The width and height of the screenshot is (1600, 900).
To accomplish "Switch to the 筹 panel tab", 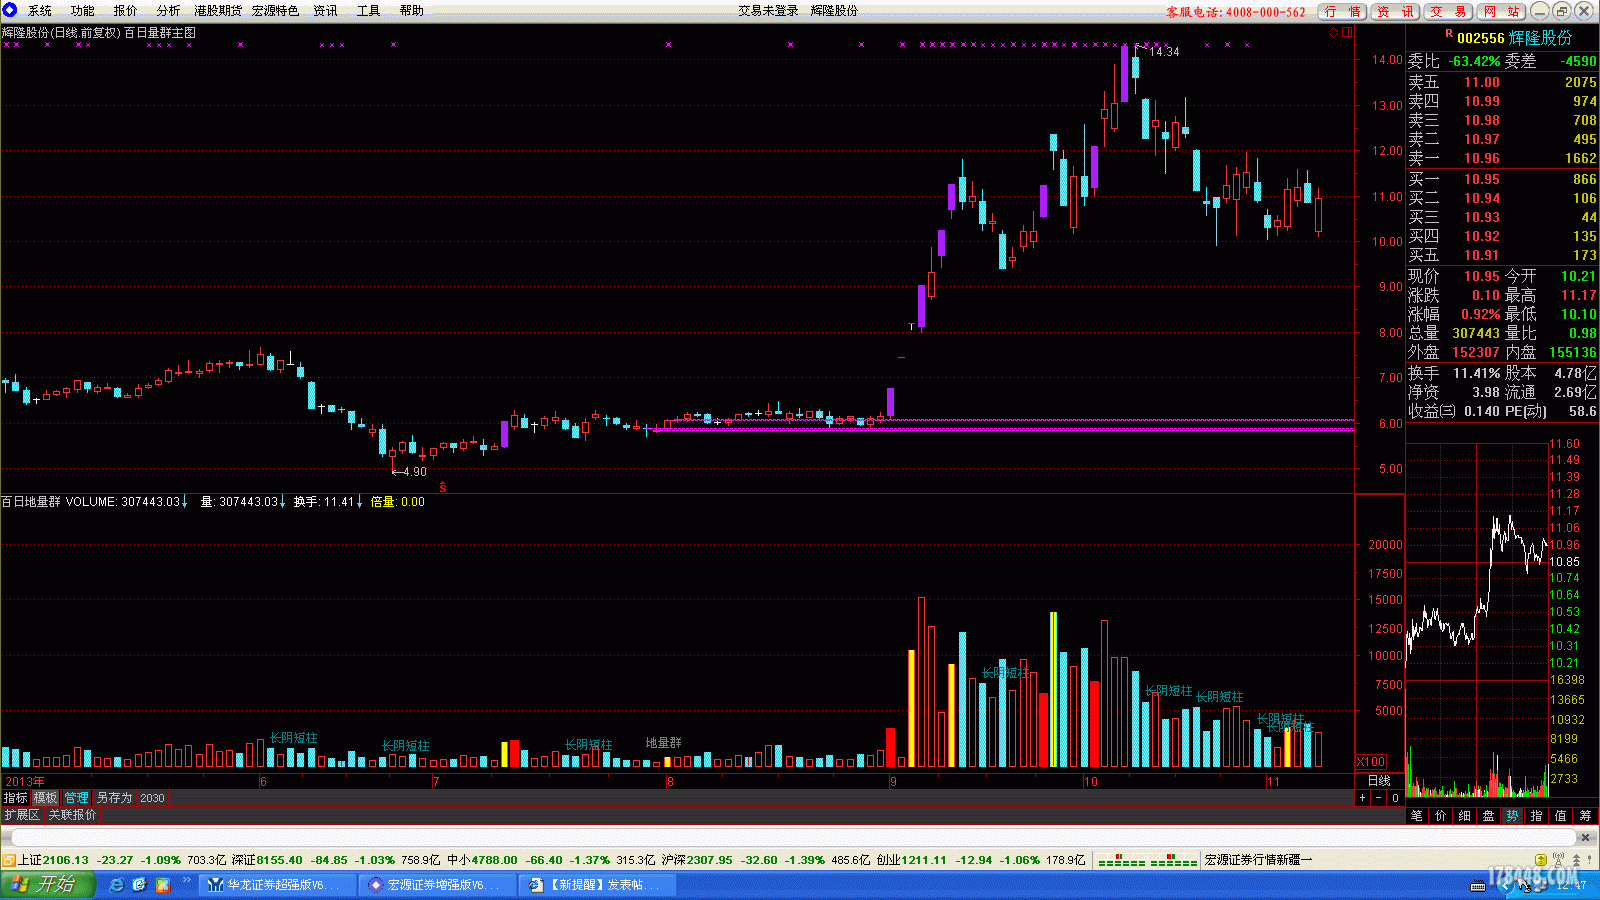I will pyautogui.click(x=1585, y=816).
